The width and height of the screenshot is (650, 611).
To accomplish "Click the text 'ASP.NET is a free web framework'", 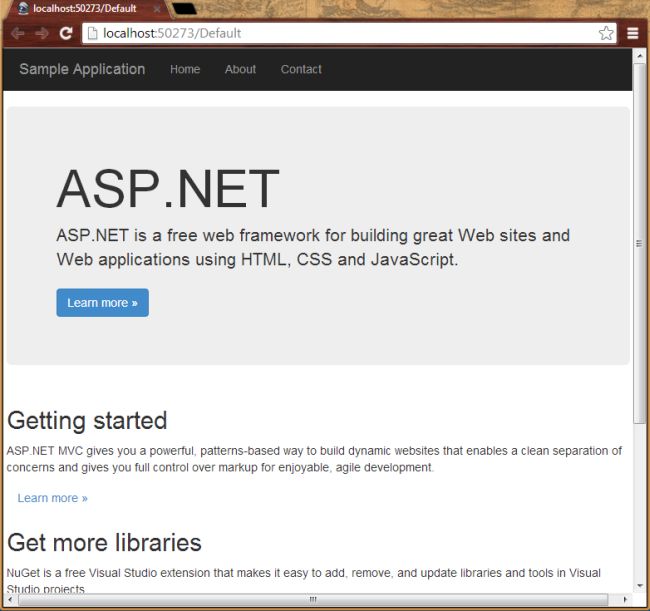I will (x=188, y=235).
